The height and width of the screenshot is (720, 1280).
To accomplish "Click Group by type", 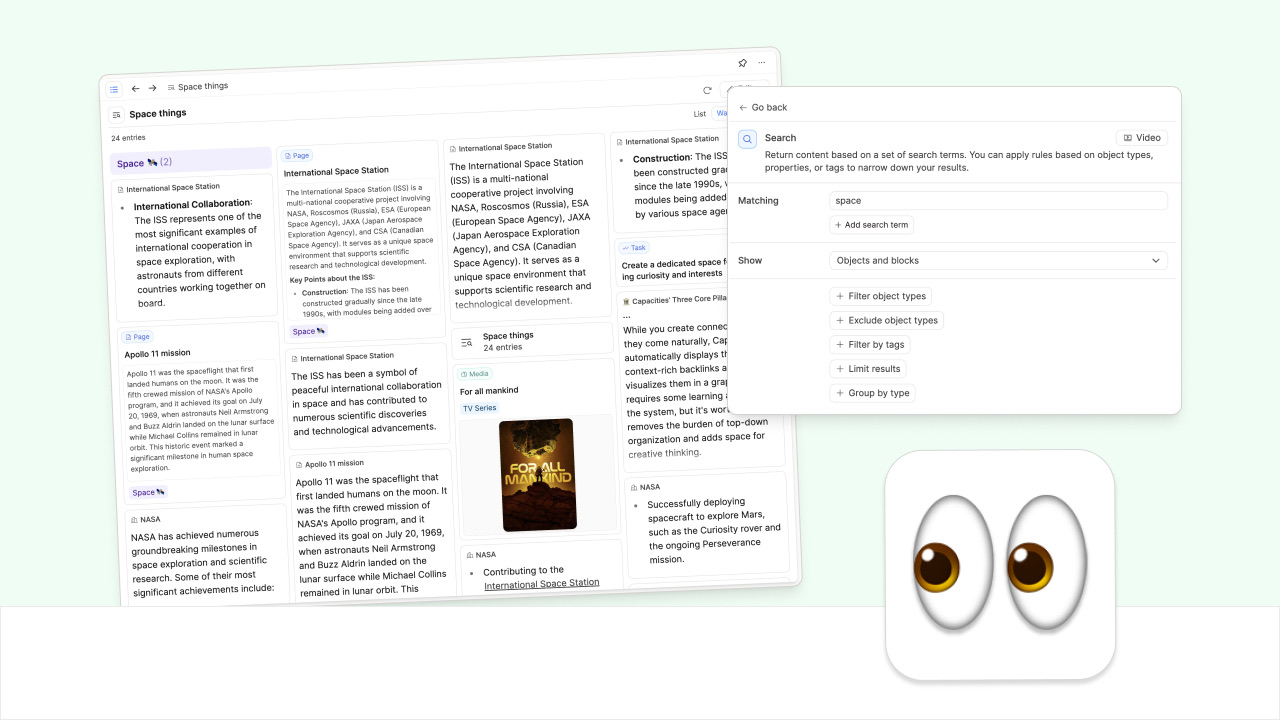I will click(872, 394).
